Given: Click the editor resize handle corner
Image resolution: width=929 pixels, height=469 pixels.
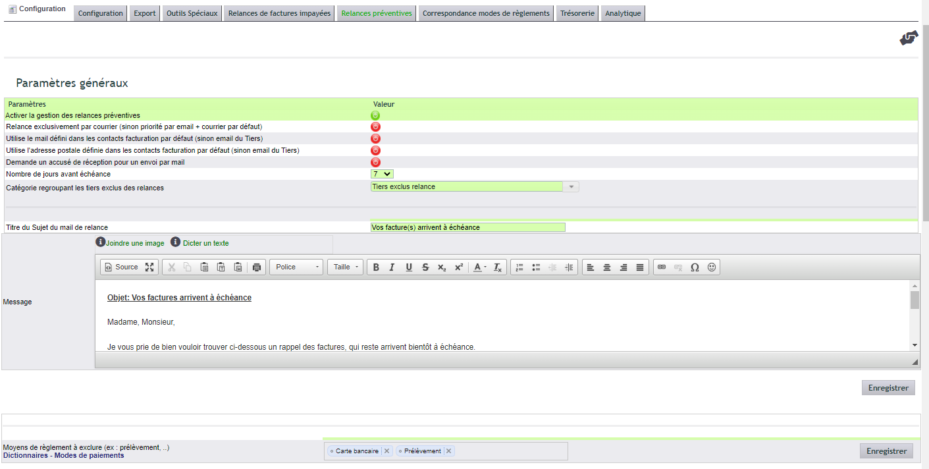Looking at the screenshot, I should [x=915, y=361].
